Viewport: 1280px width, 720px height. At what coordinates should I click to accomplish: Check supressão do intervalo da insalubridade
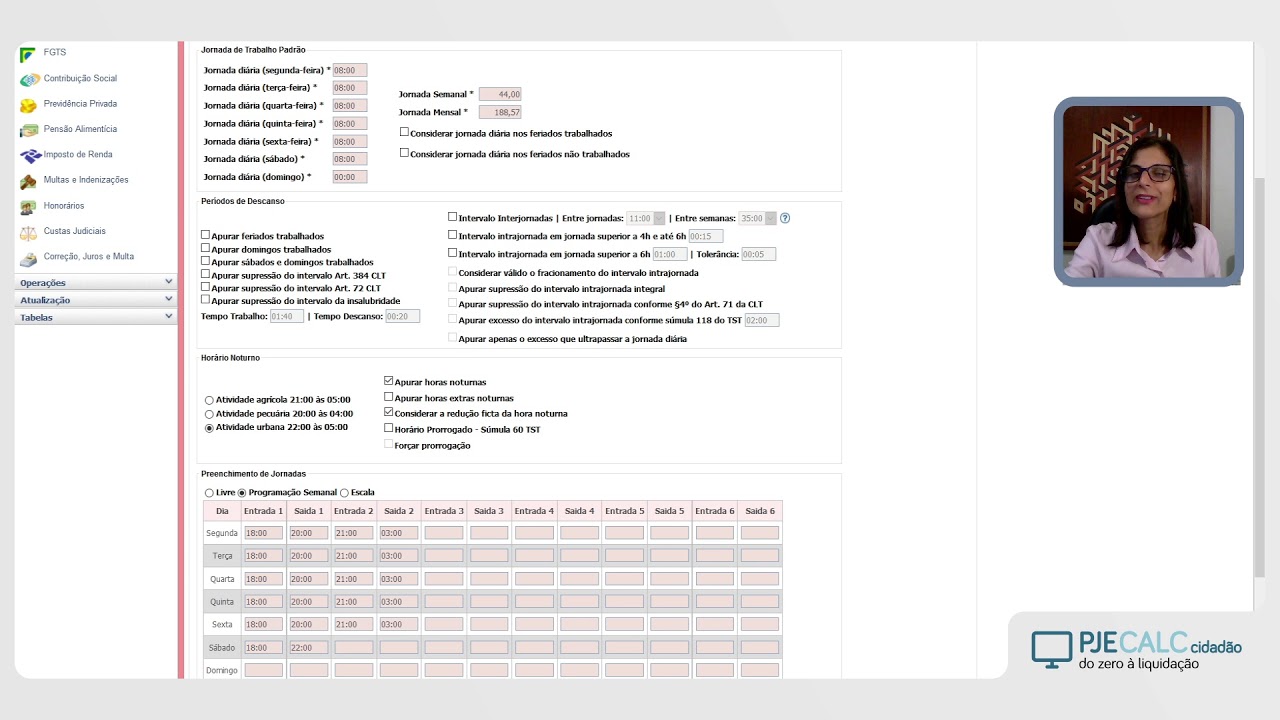tap(205, 300)
